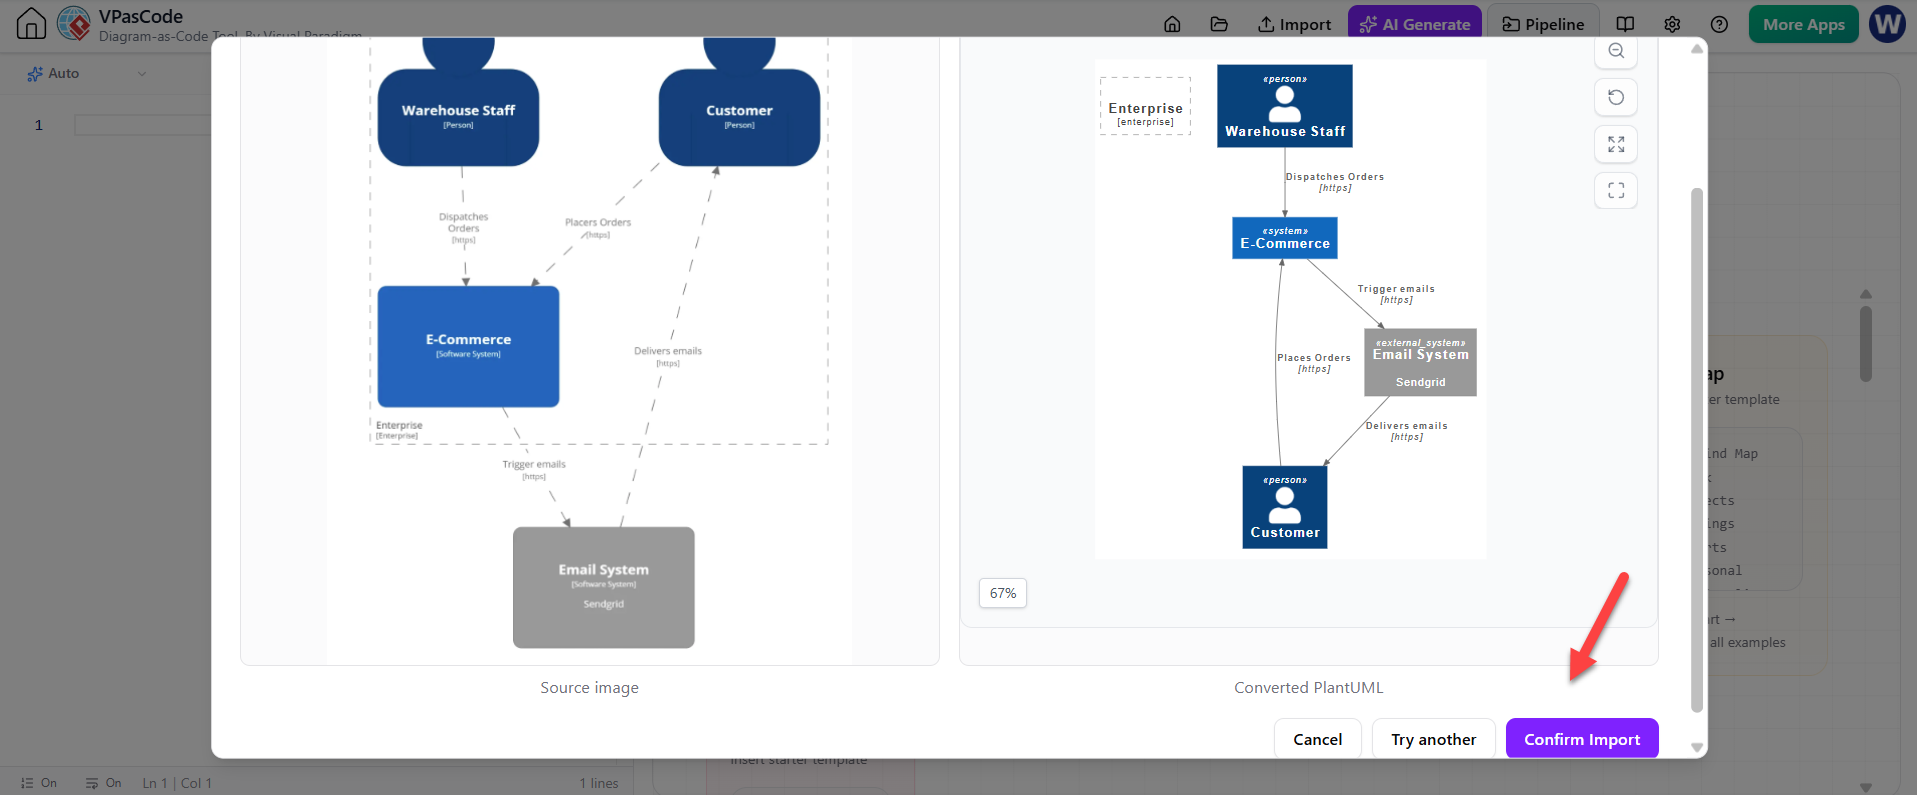Zoom out the converted PlantUML preview
Image resolution: width=1917 pixels, height=795 pixels.
pos(1616,51)
